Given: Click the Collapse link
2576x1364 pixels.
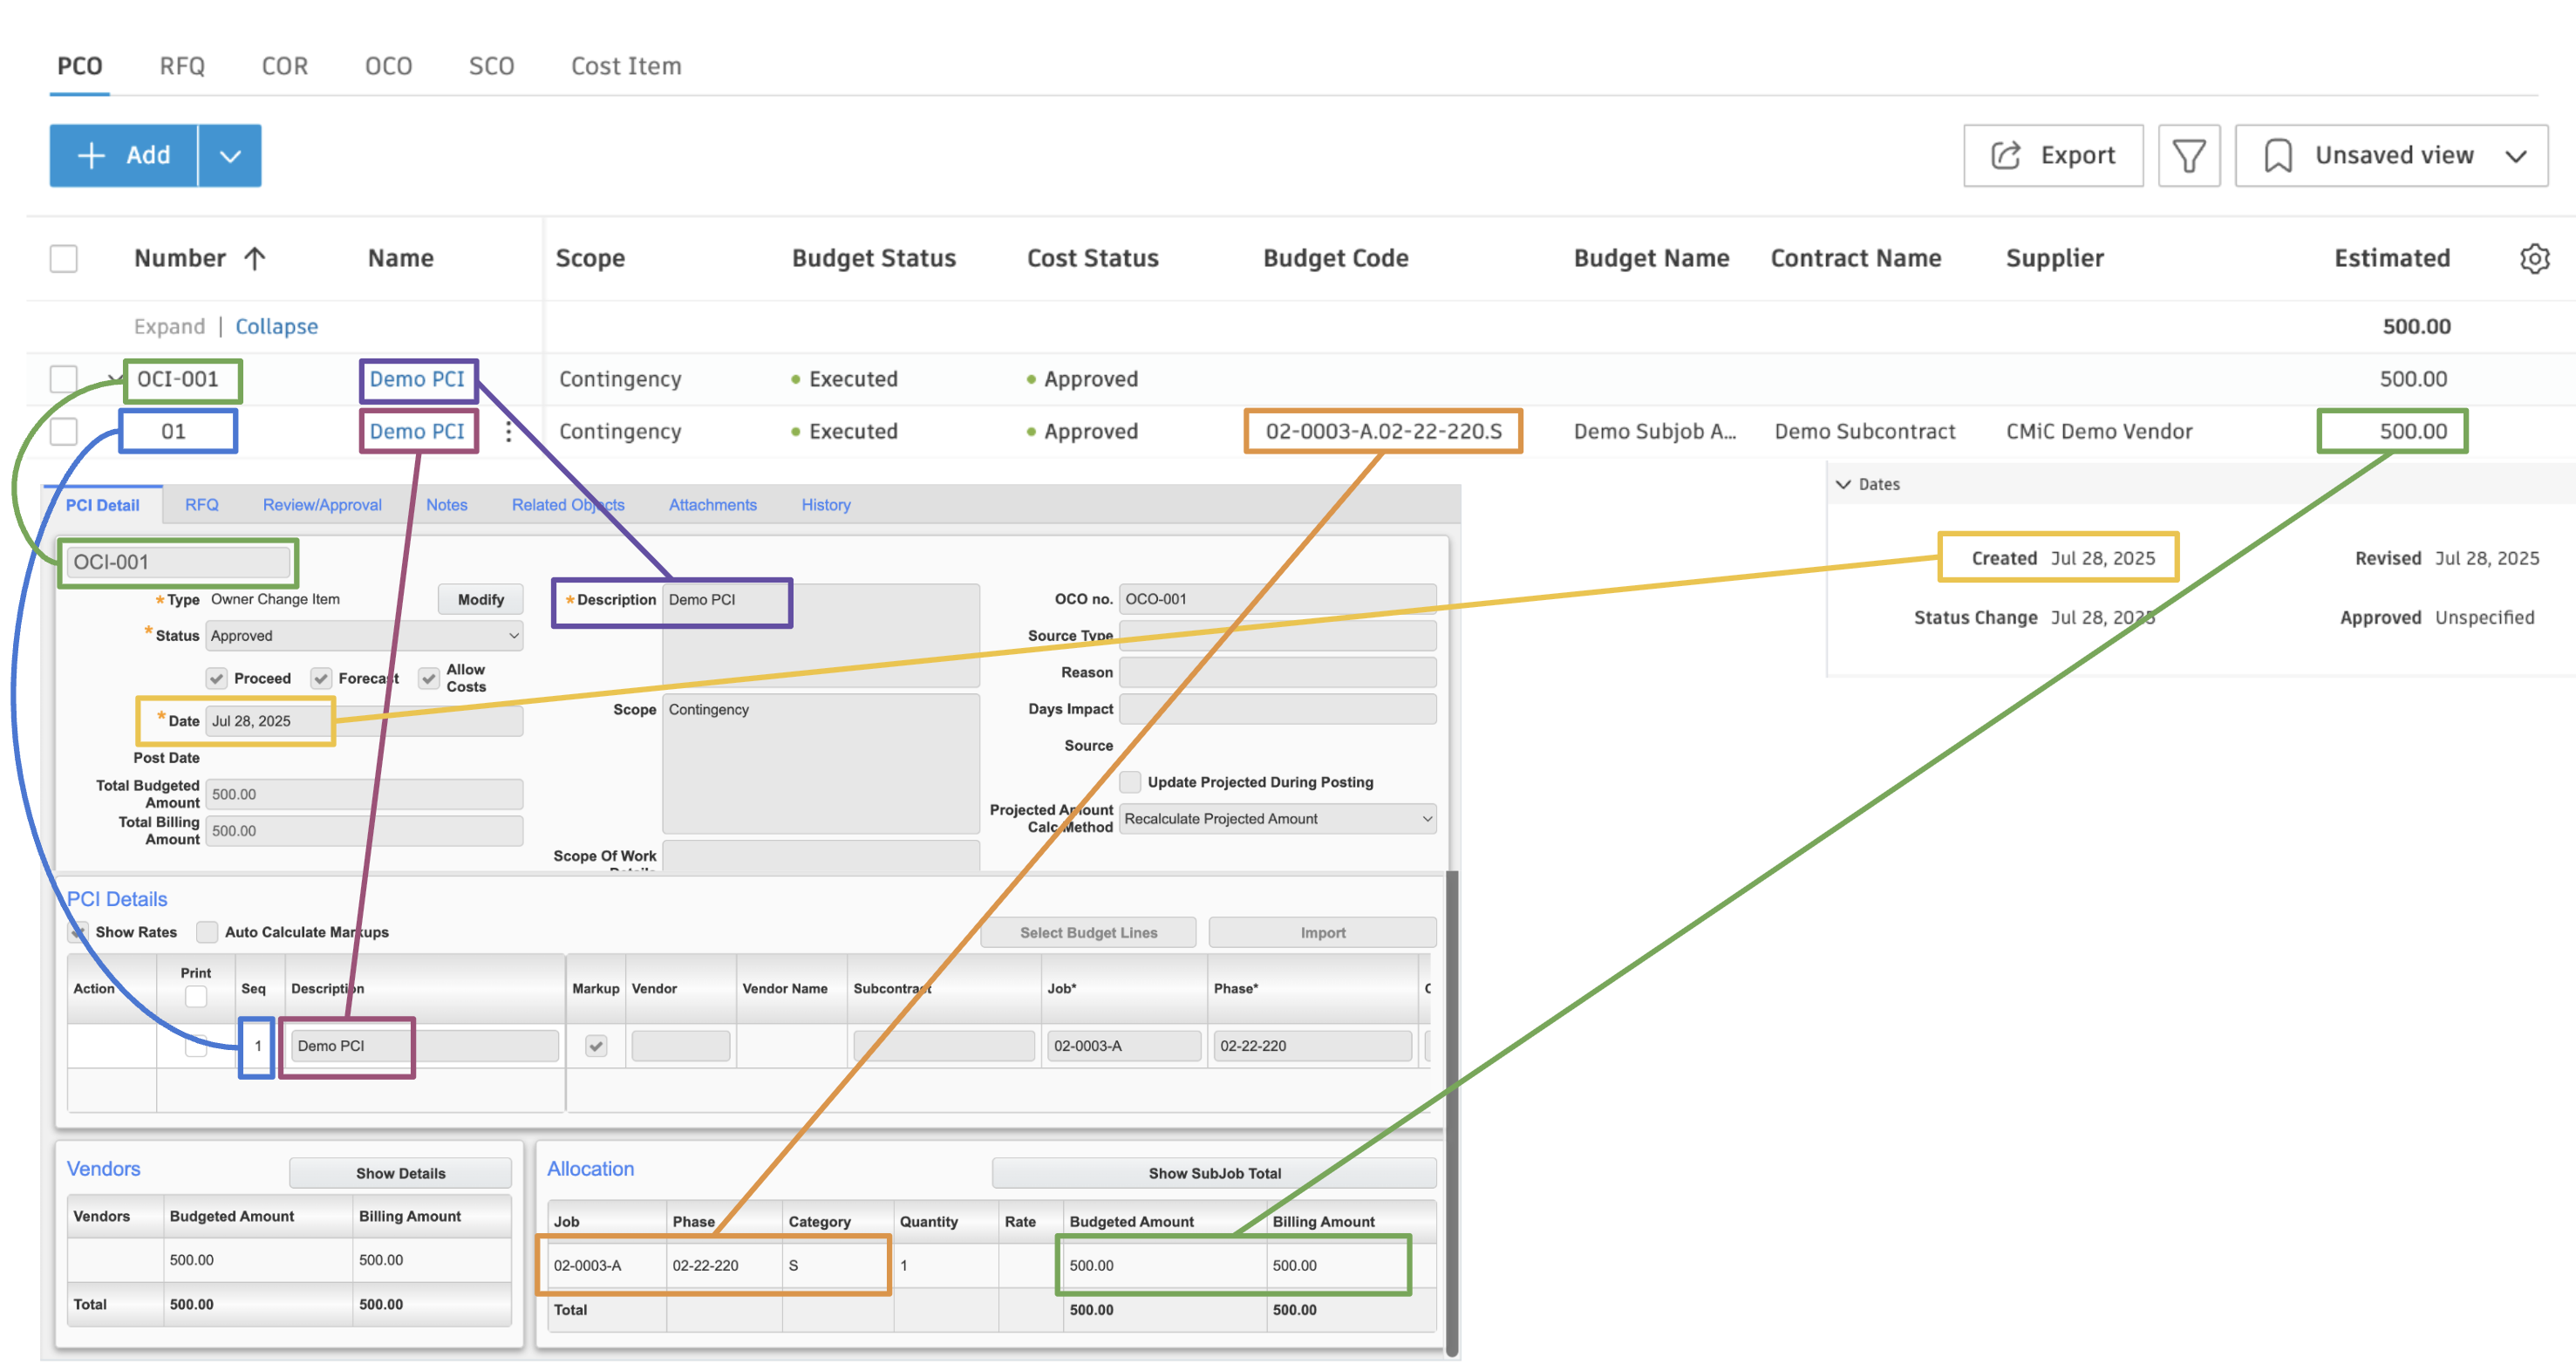Looking at the screenshot, I should click(276, 326).
